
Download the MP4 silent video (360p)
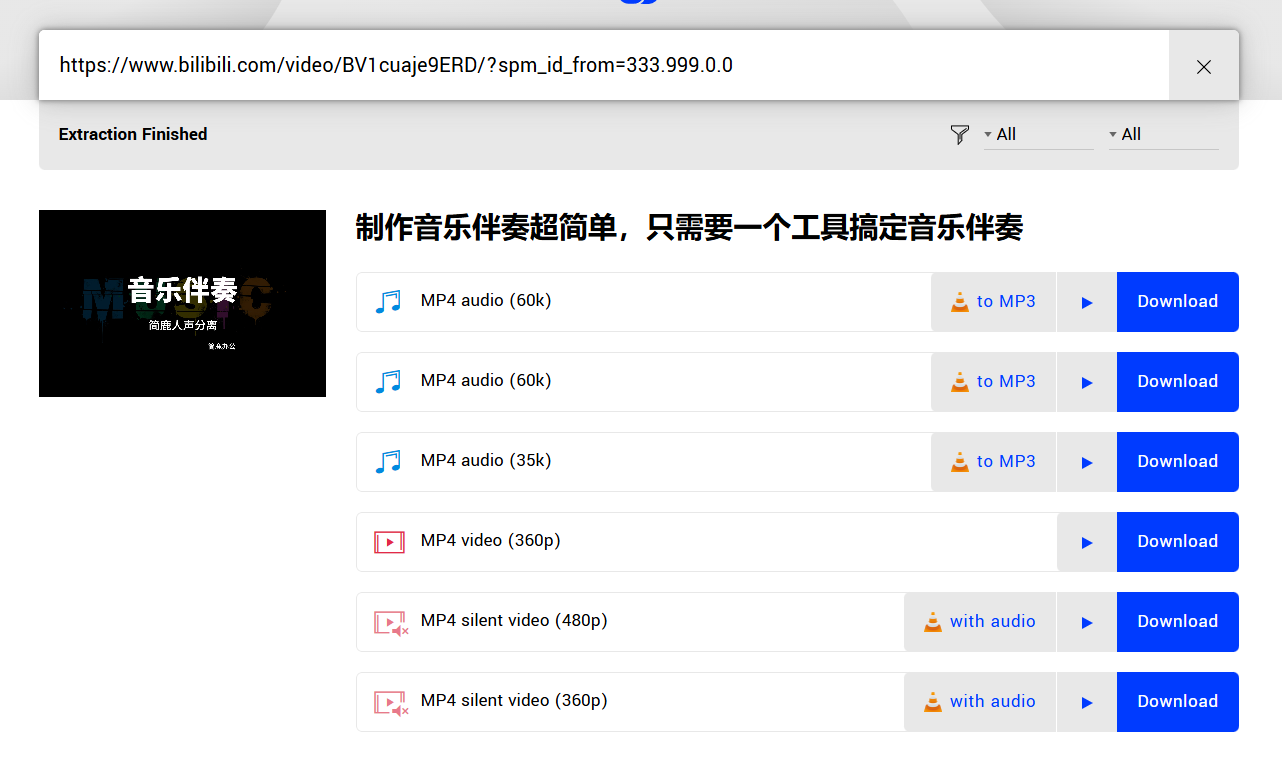(1177, 702)
